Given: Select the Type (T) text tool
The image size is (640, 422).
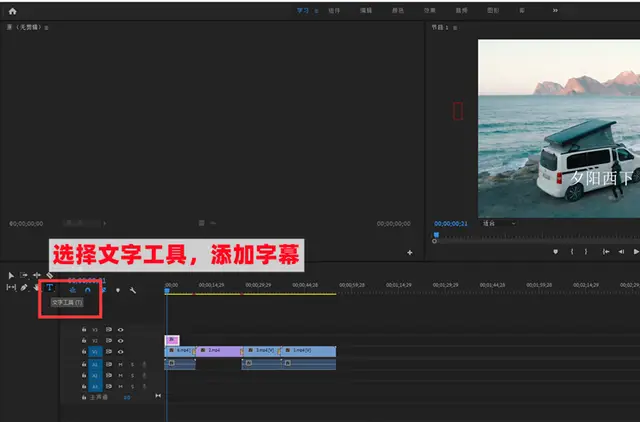Looking at the screenshot, I should tap(49, 287).
